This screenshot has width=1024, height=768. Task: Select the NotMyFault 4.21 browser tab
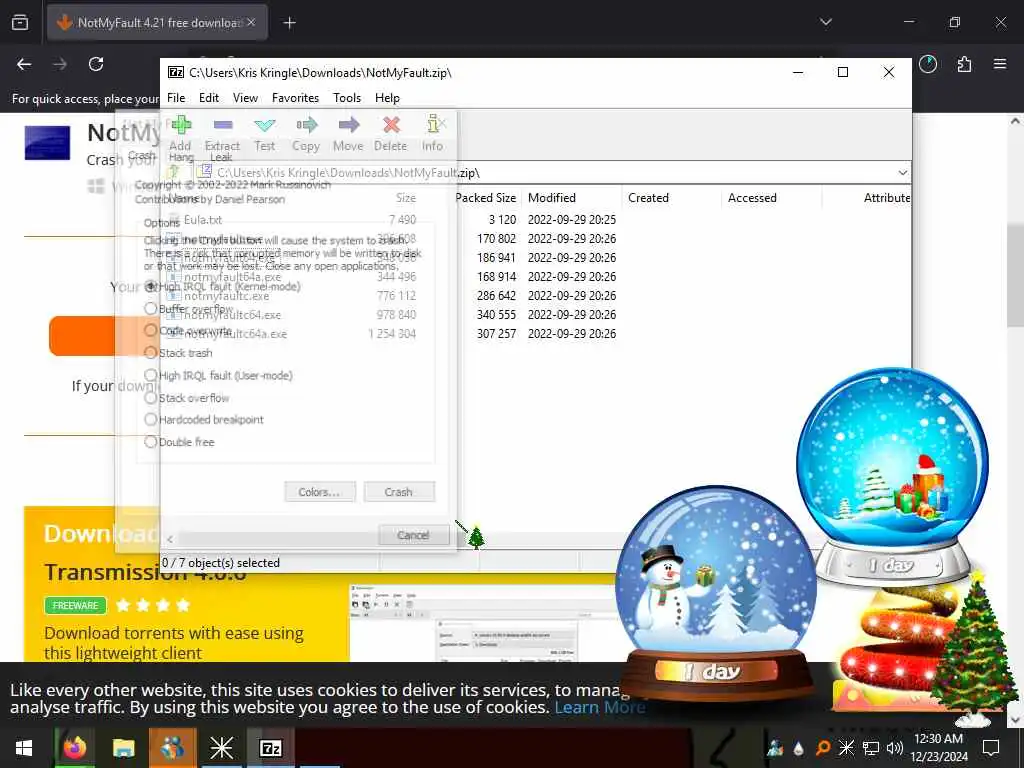coord(157,23)
